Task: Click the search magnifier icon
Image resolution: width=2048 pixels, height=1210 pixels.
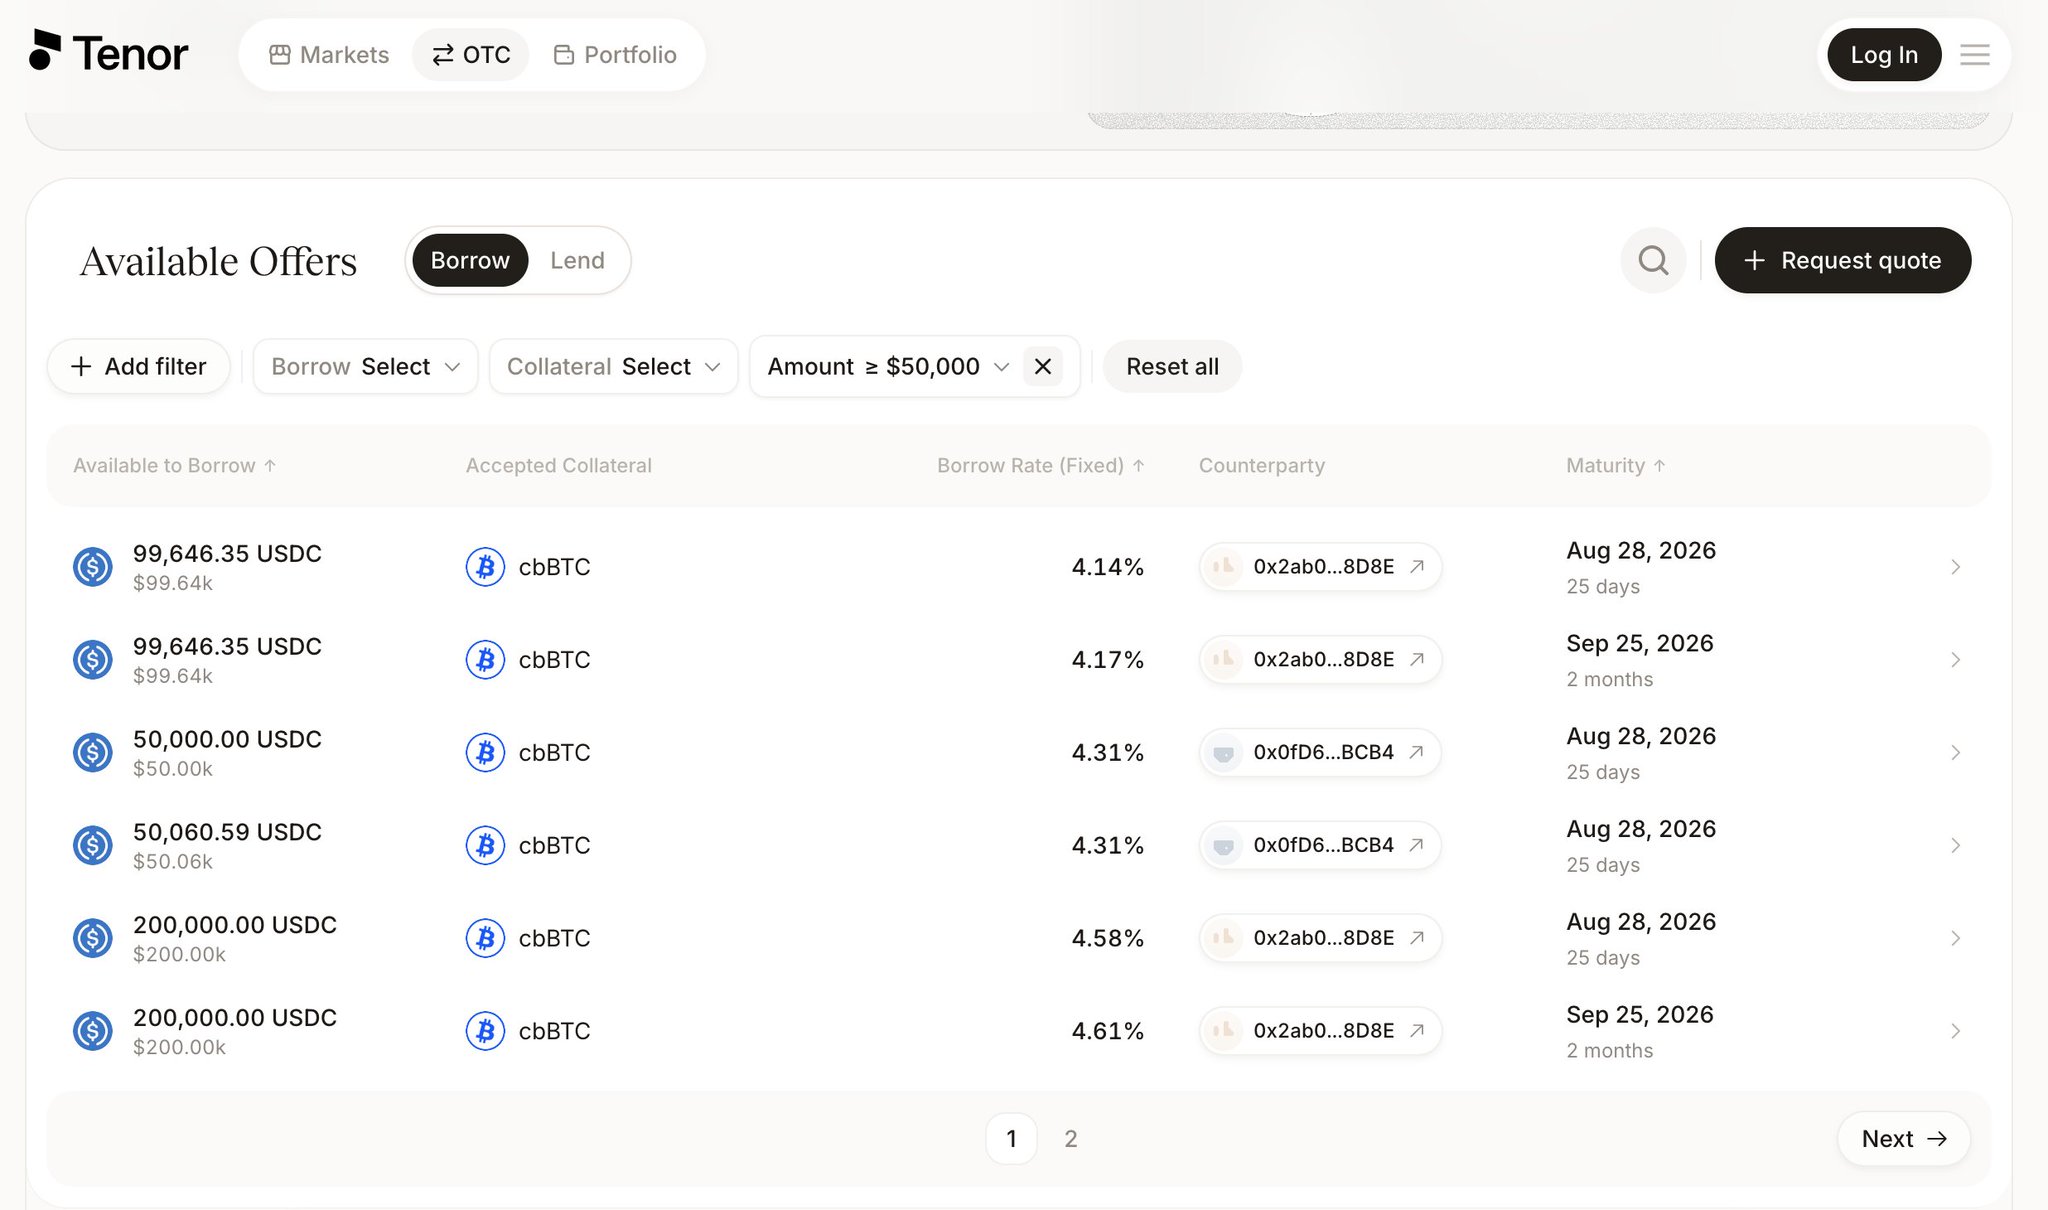Action: [x=1653, y=261]
